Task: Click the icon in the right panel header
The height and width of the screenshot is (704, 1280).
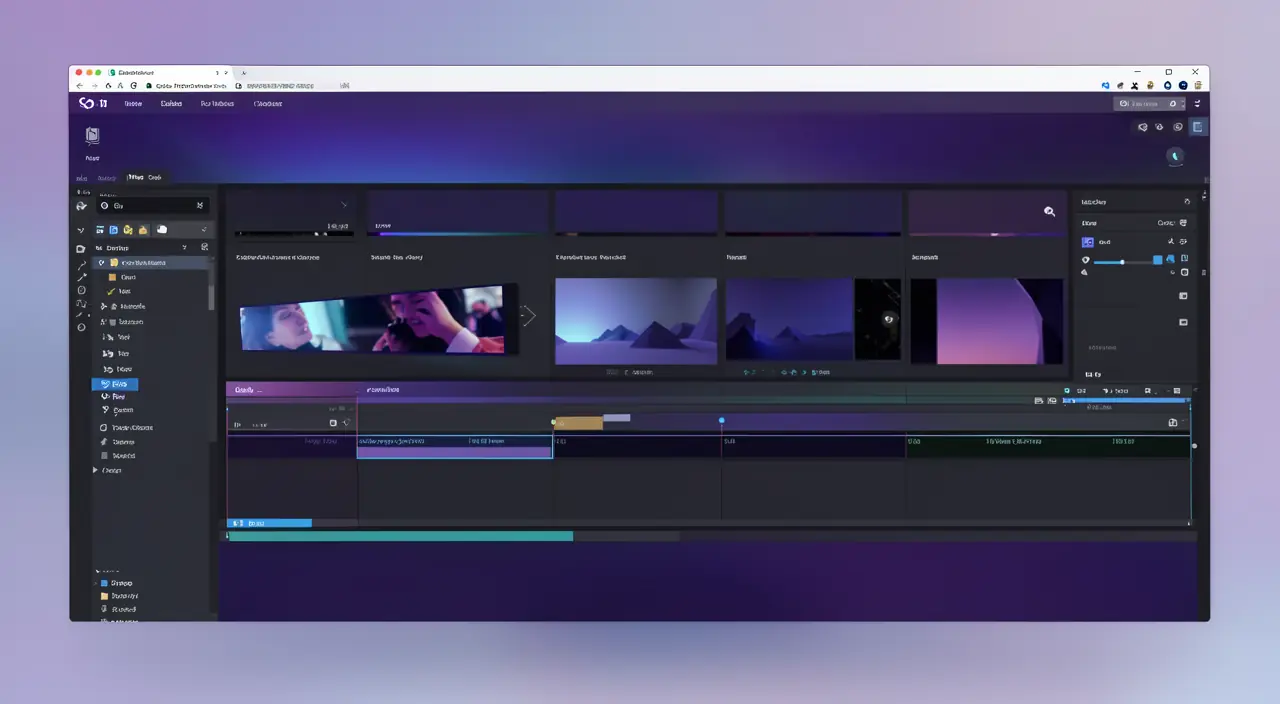Action: click(1187, 201)
